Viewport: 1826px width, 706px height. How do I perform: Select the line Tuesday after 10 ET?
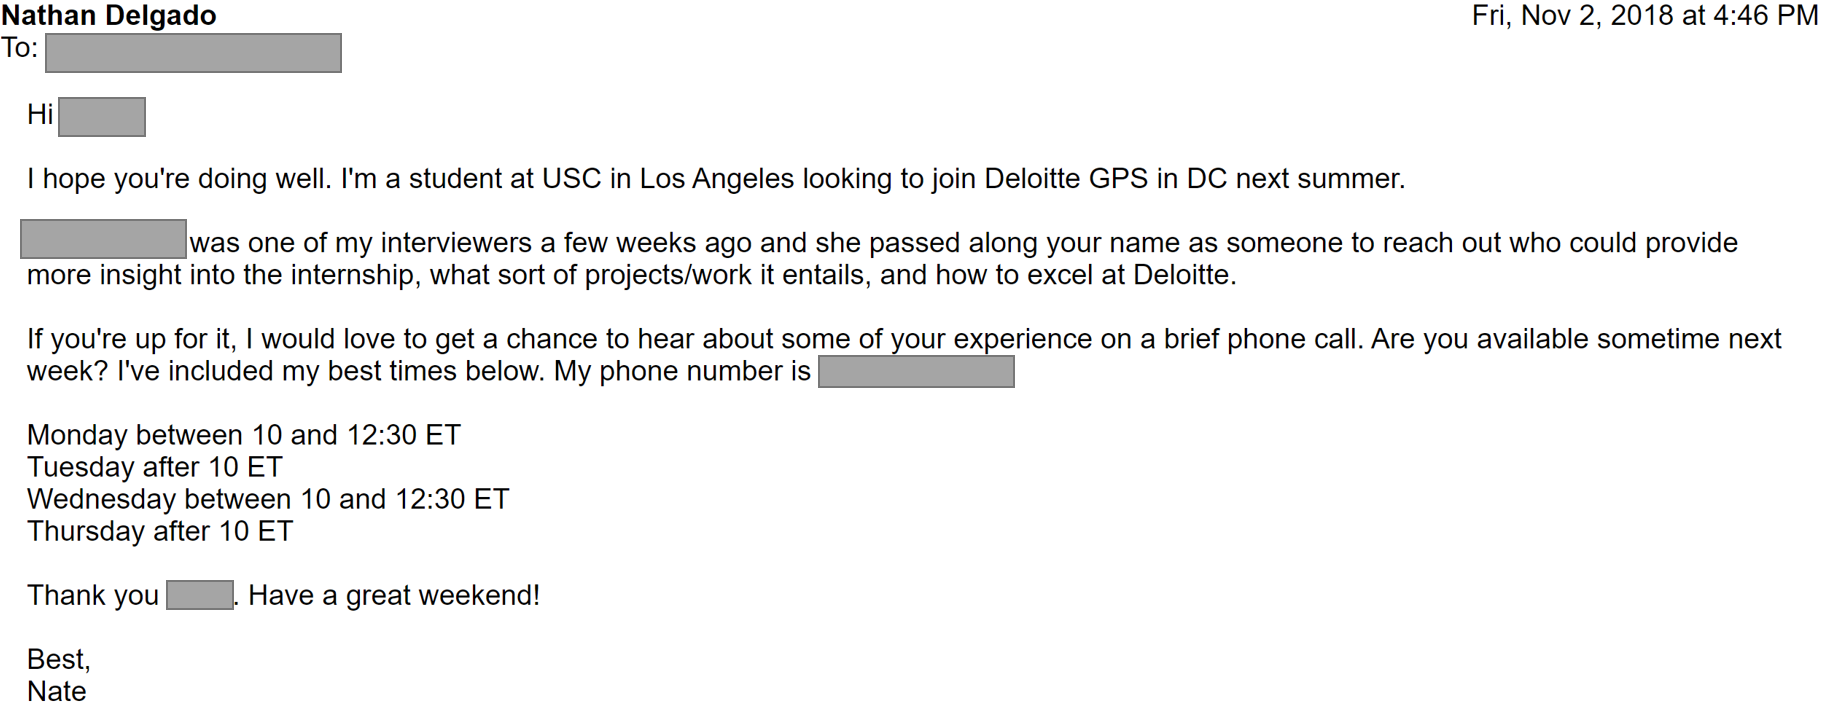pyautogui.click(x=155, y=467)
